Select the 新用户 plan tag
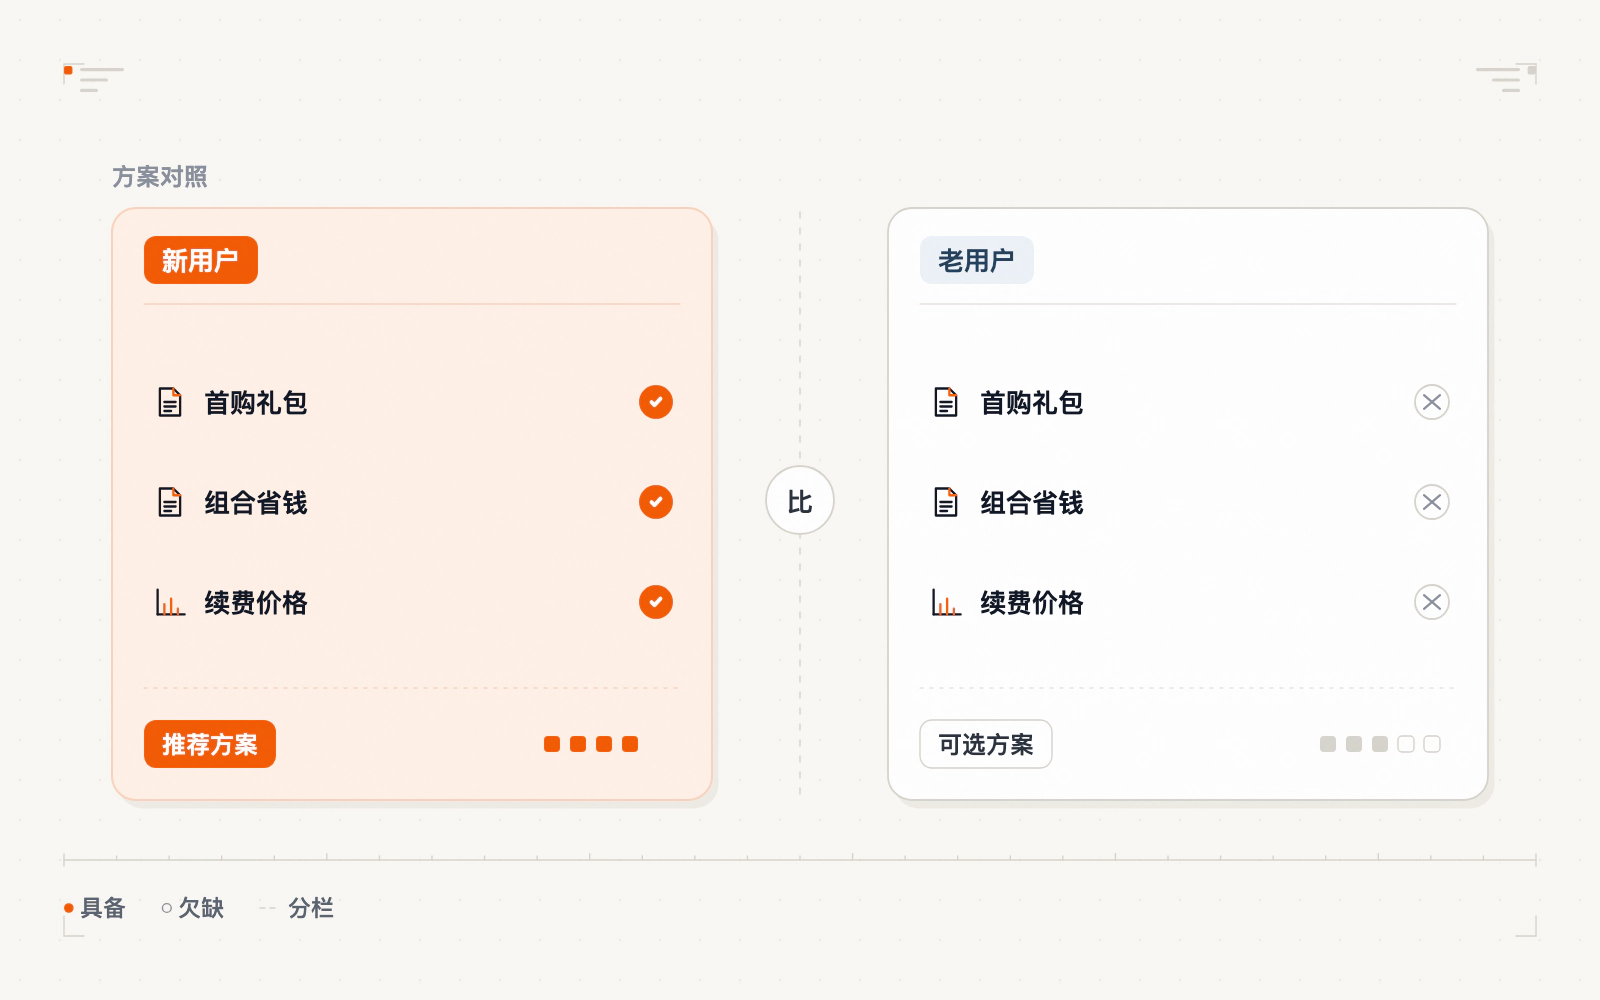 pos(201,260)
